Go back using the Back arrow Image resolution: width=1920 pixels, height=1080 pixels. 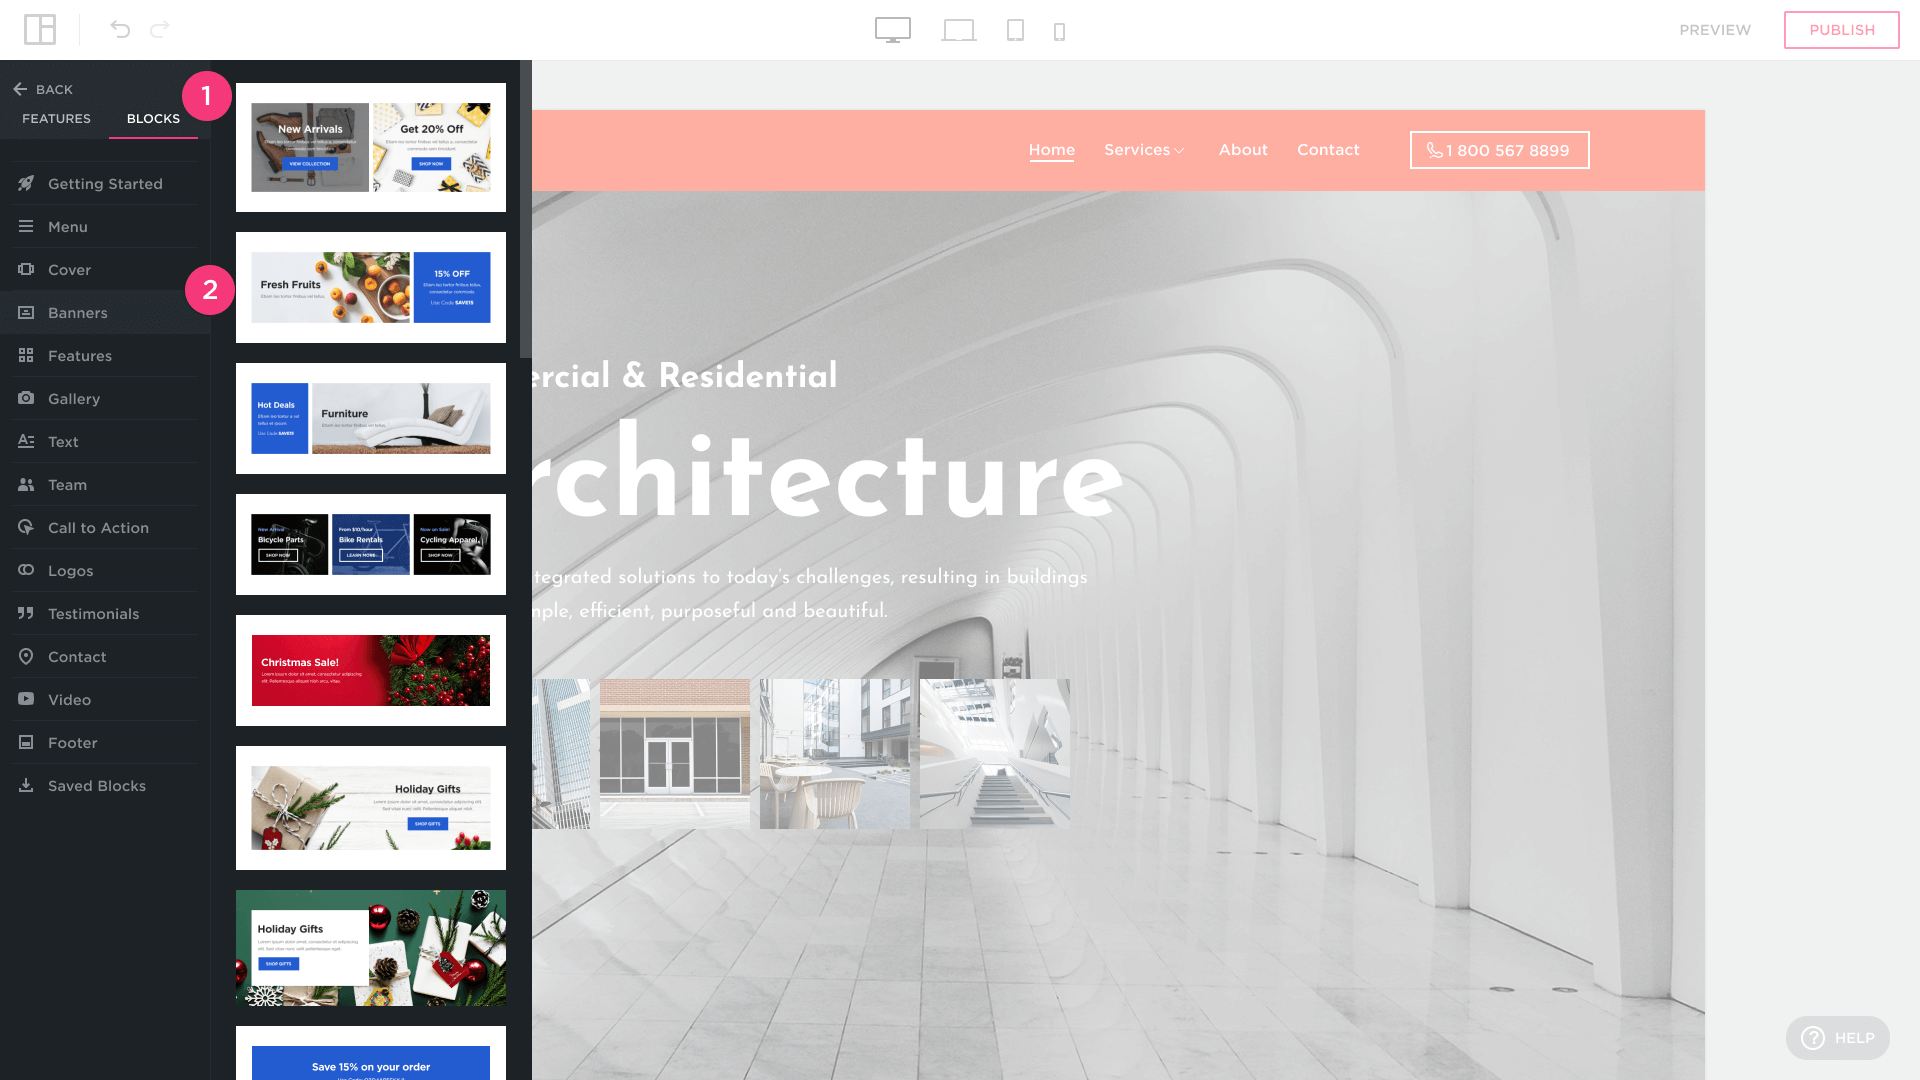(x=43, y=89)
